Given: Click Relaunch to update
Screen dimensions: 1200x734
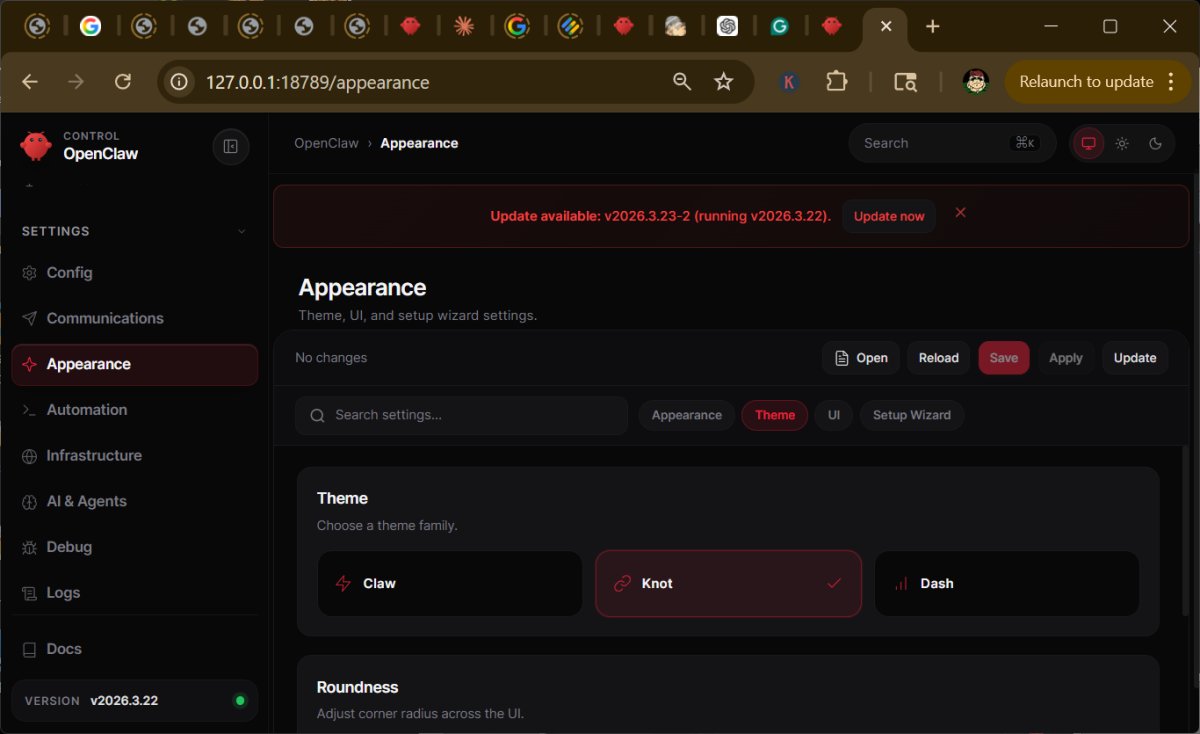Looking at the screenshot, I should [1086, 82].
